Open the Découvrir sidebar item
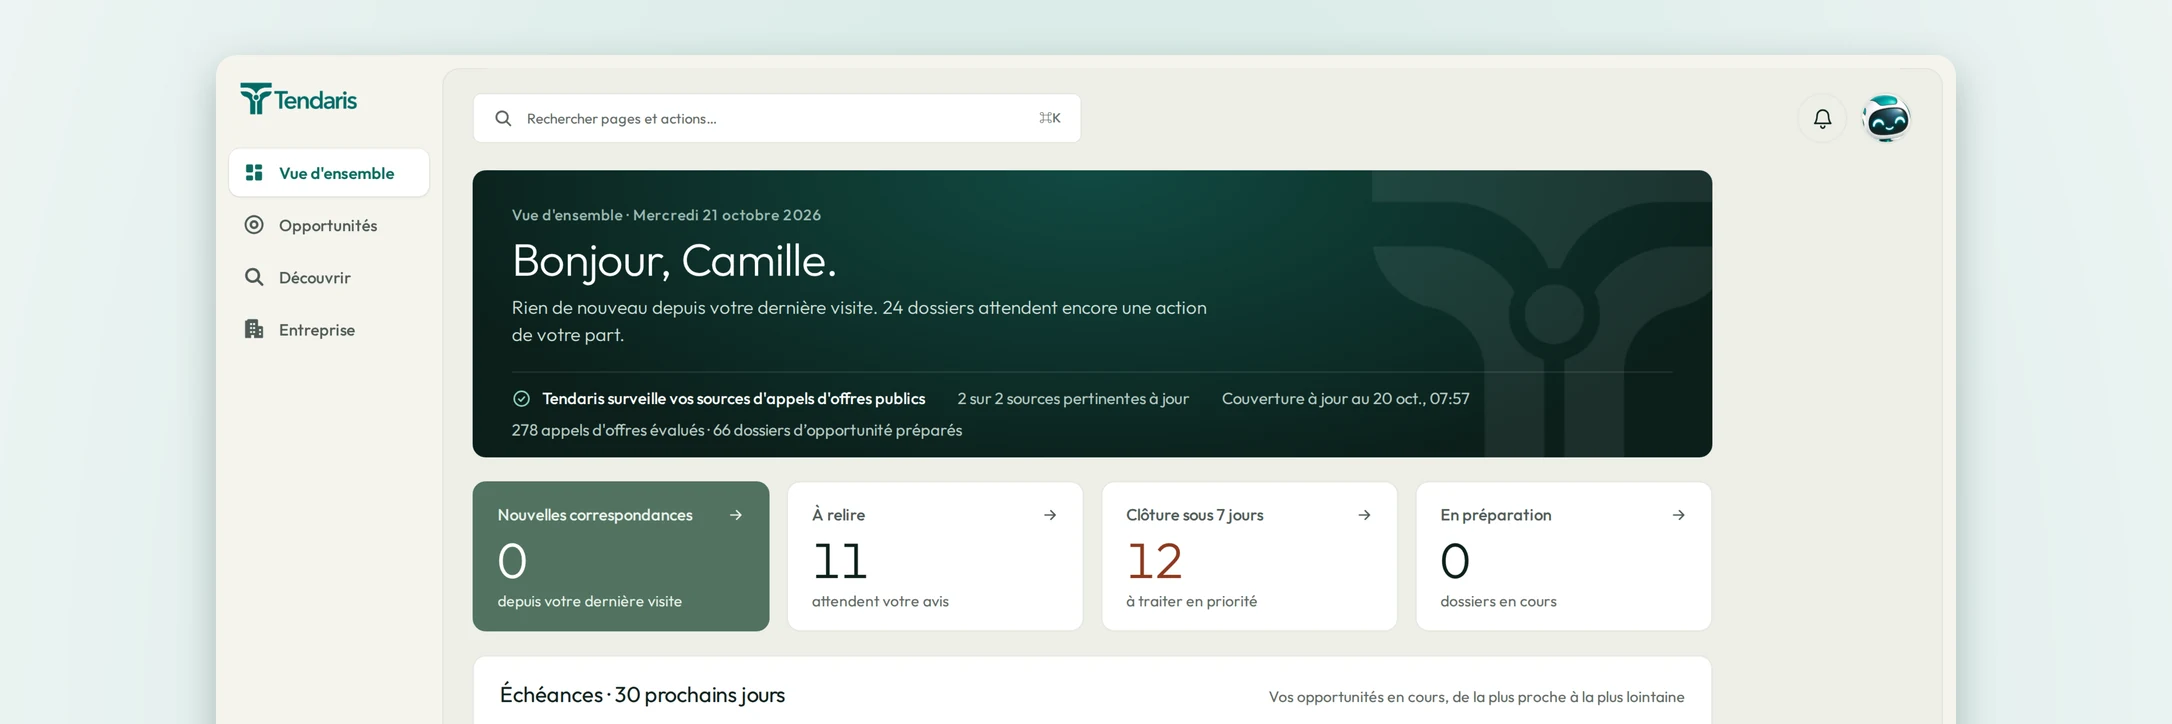This screenshot has height=724, width=2172. point(329,277)
